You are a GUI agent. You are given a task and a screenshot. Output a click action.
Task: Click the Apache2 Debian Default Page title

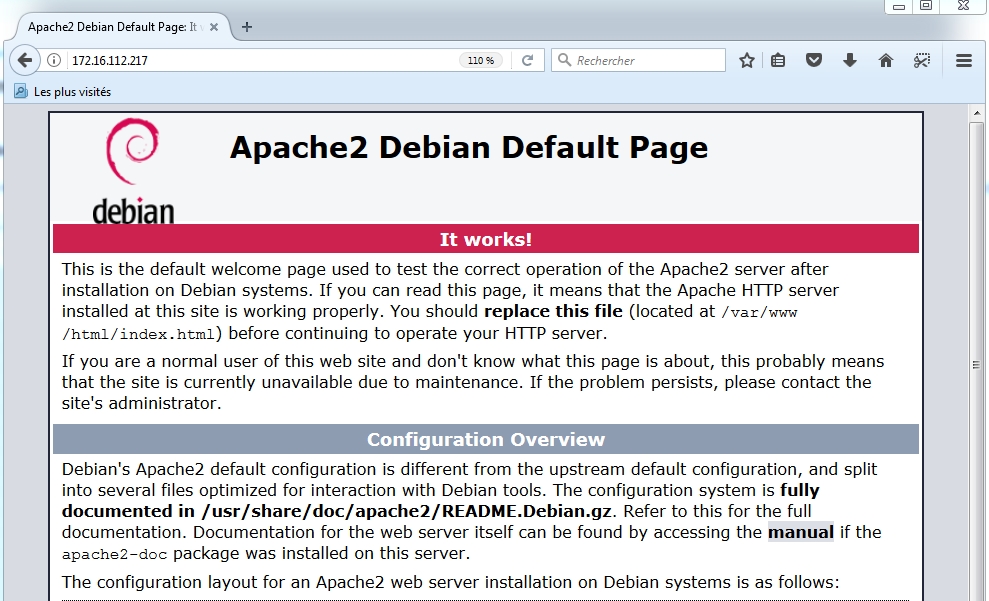click(x=469, y=148)
